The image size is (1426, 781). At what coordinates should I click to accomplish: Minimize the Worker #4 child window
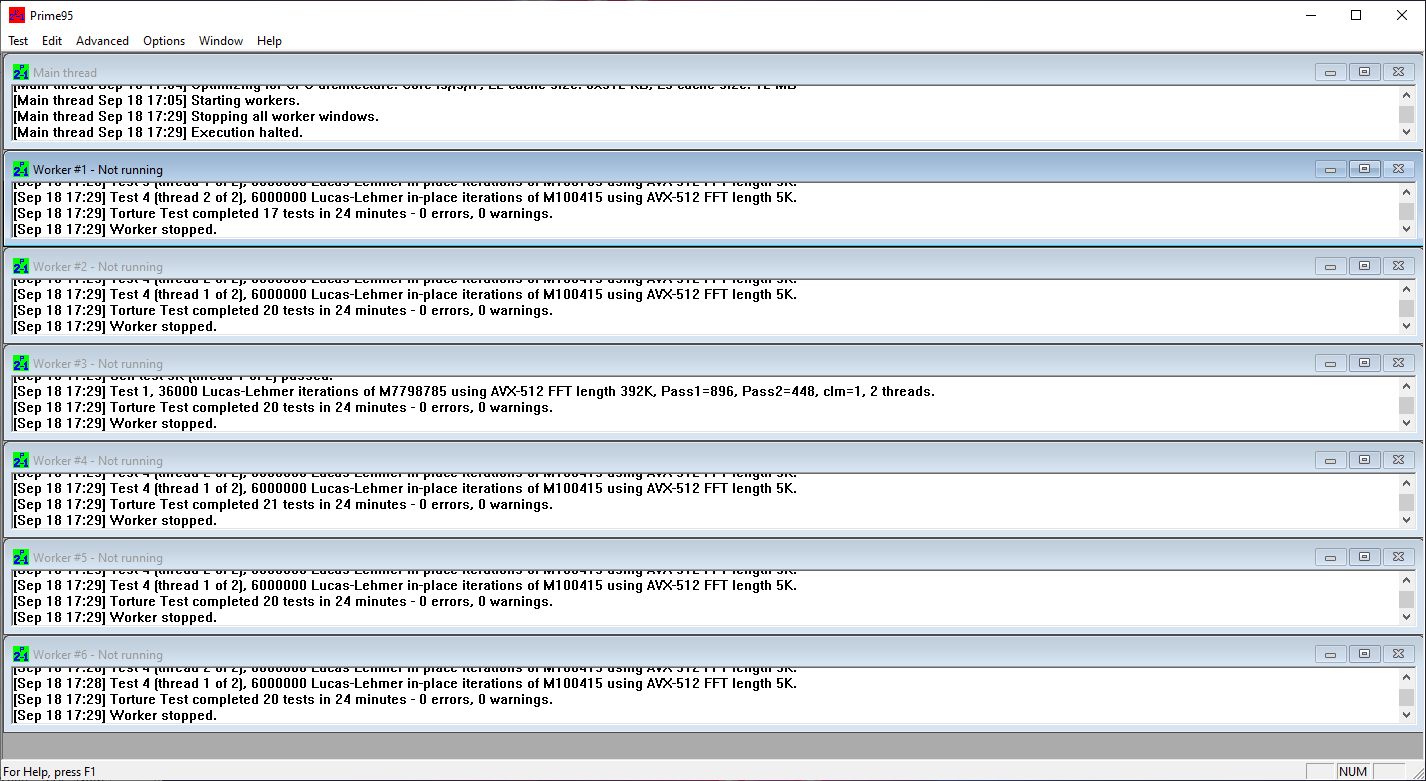[x=1330, y=460]
